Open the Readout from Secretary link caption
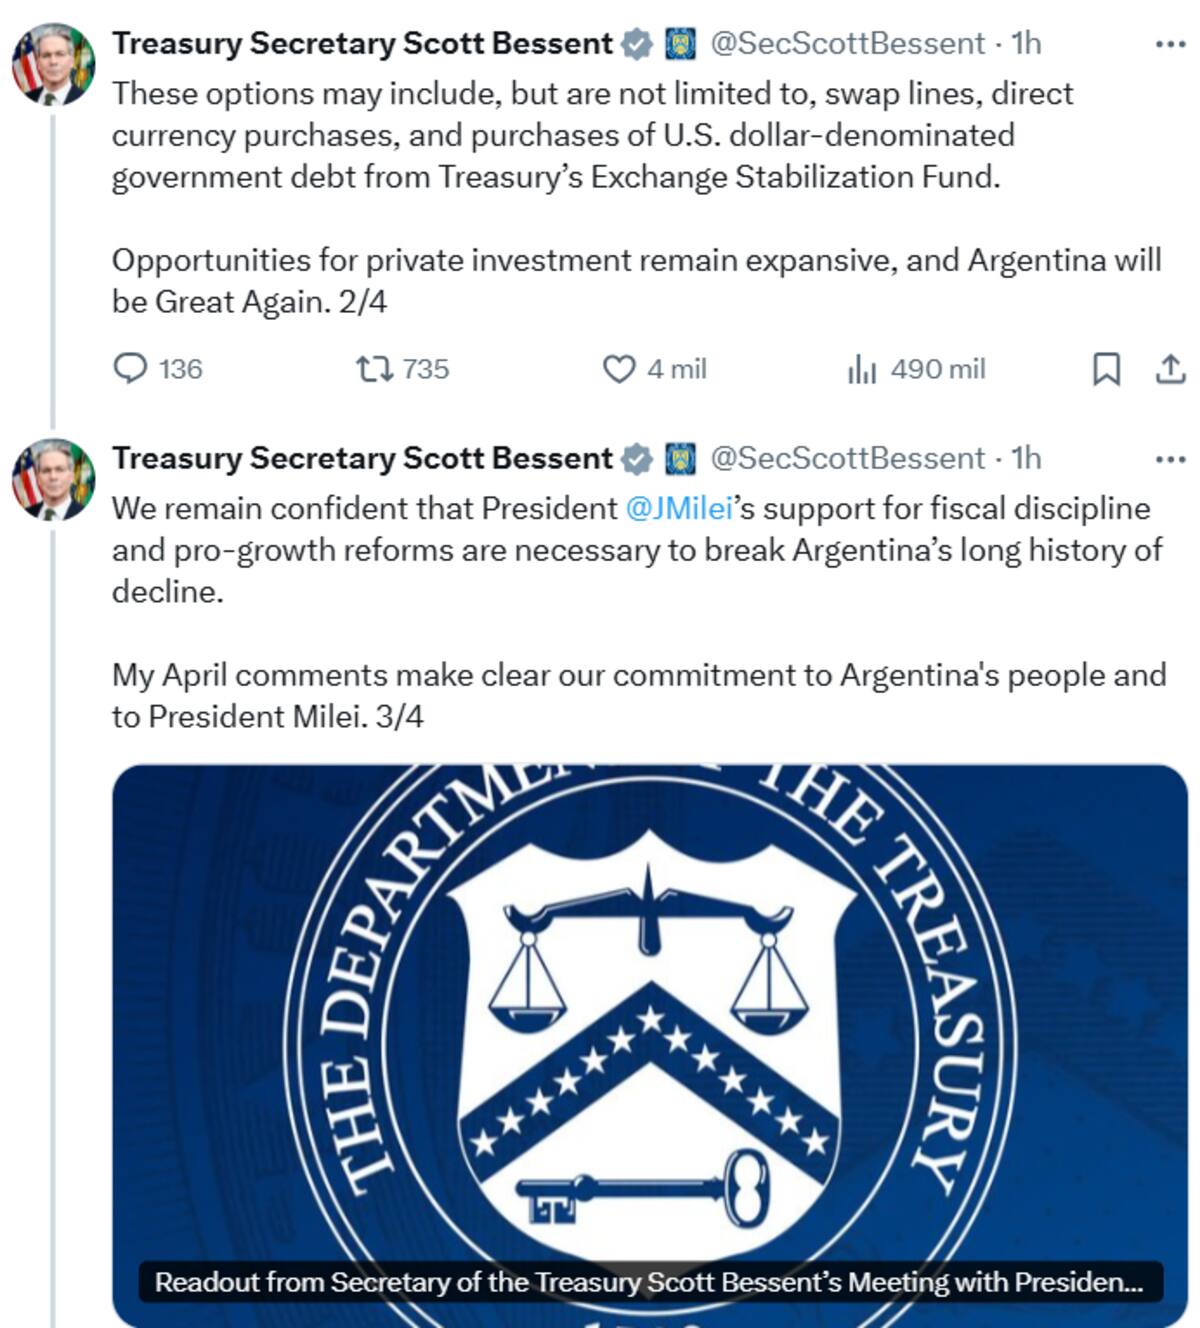 (x=649, y=1282)
